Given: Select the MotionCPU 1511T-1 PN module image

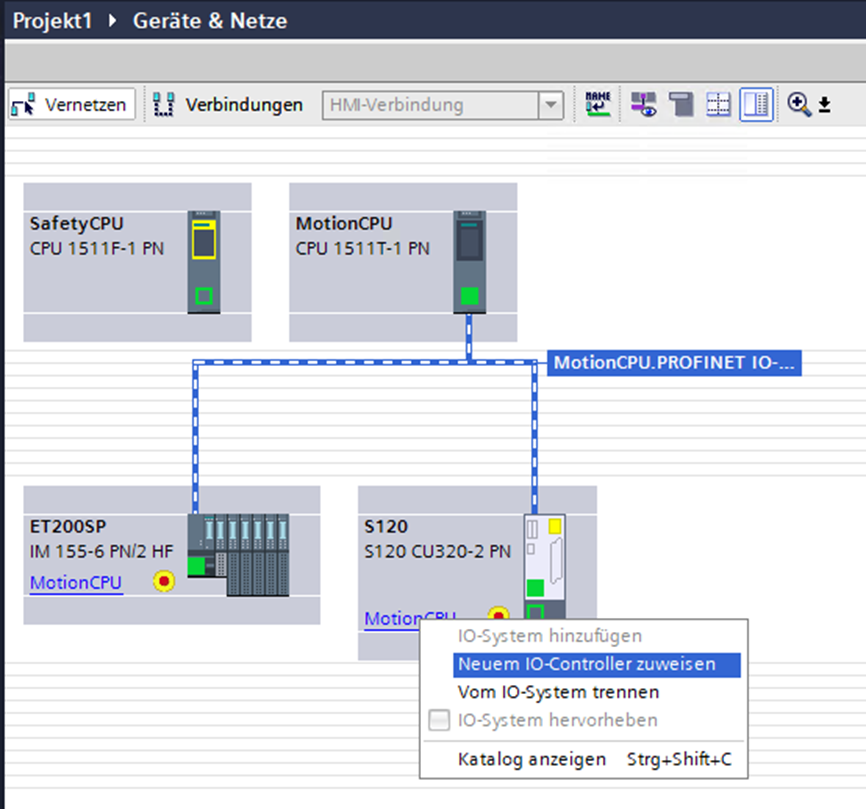Looking at the screenshot, I should click(469, 262).
